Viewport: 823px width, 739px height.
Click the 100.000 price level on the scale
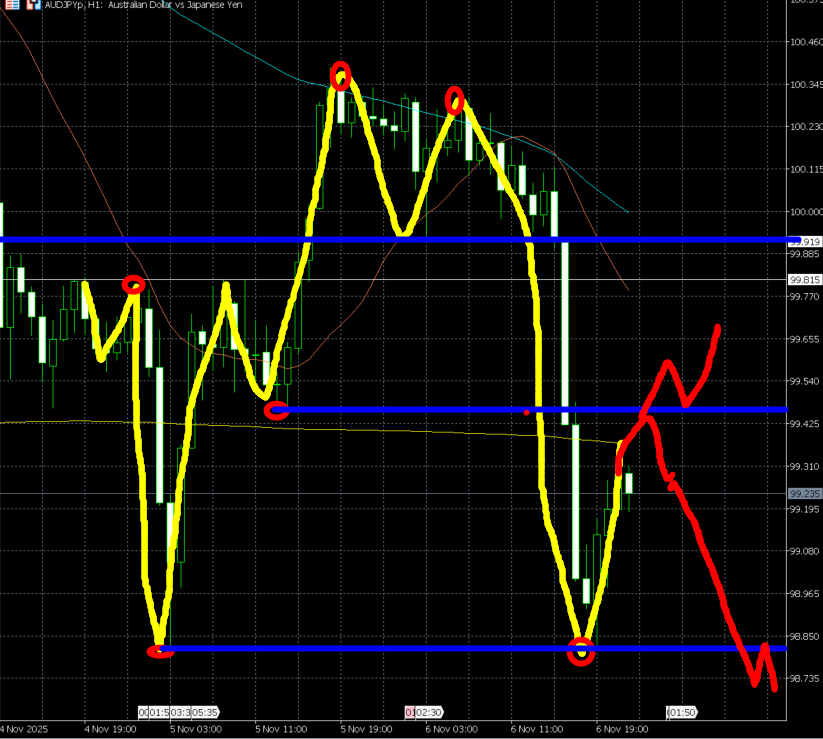coord(804,212)
